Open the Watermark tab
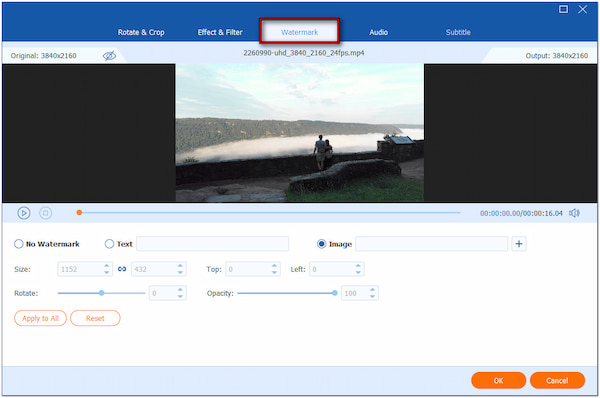 299,32
